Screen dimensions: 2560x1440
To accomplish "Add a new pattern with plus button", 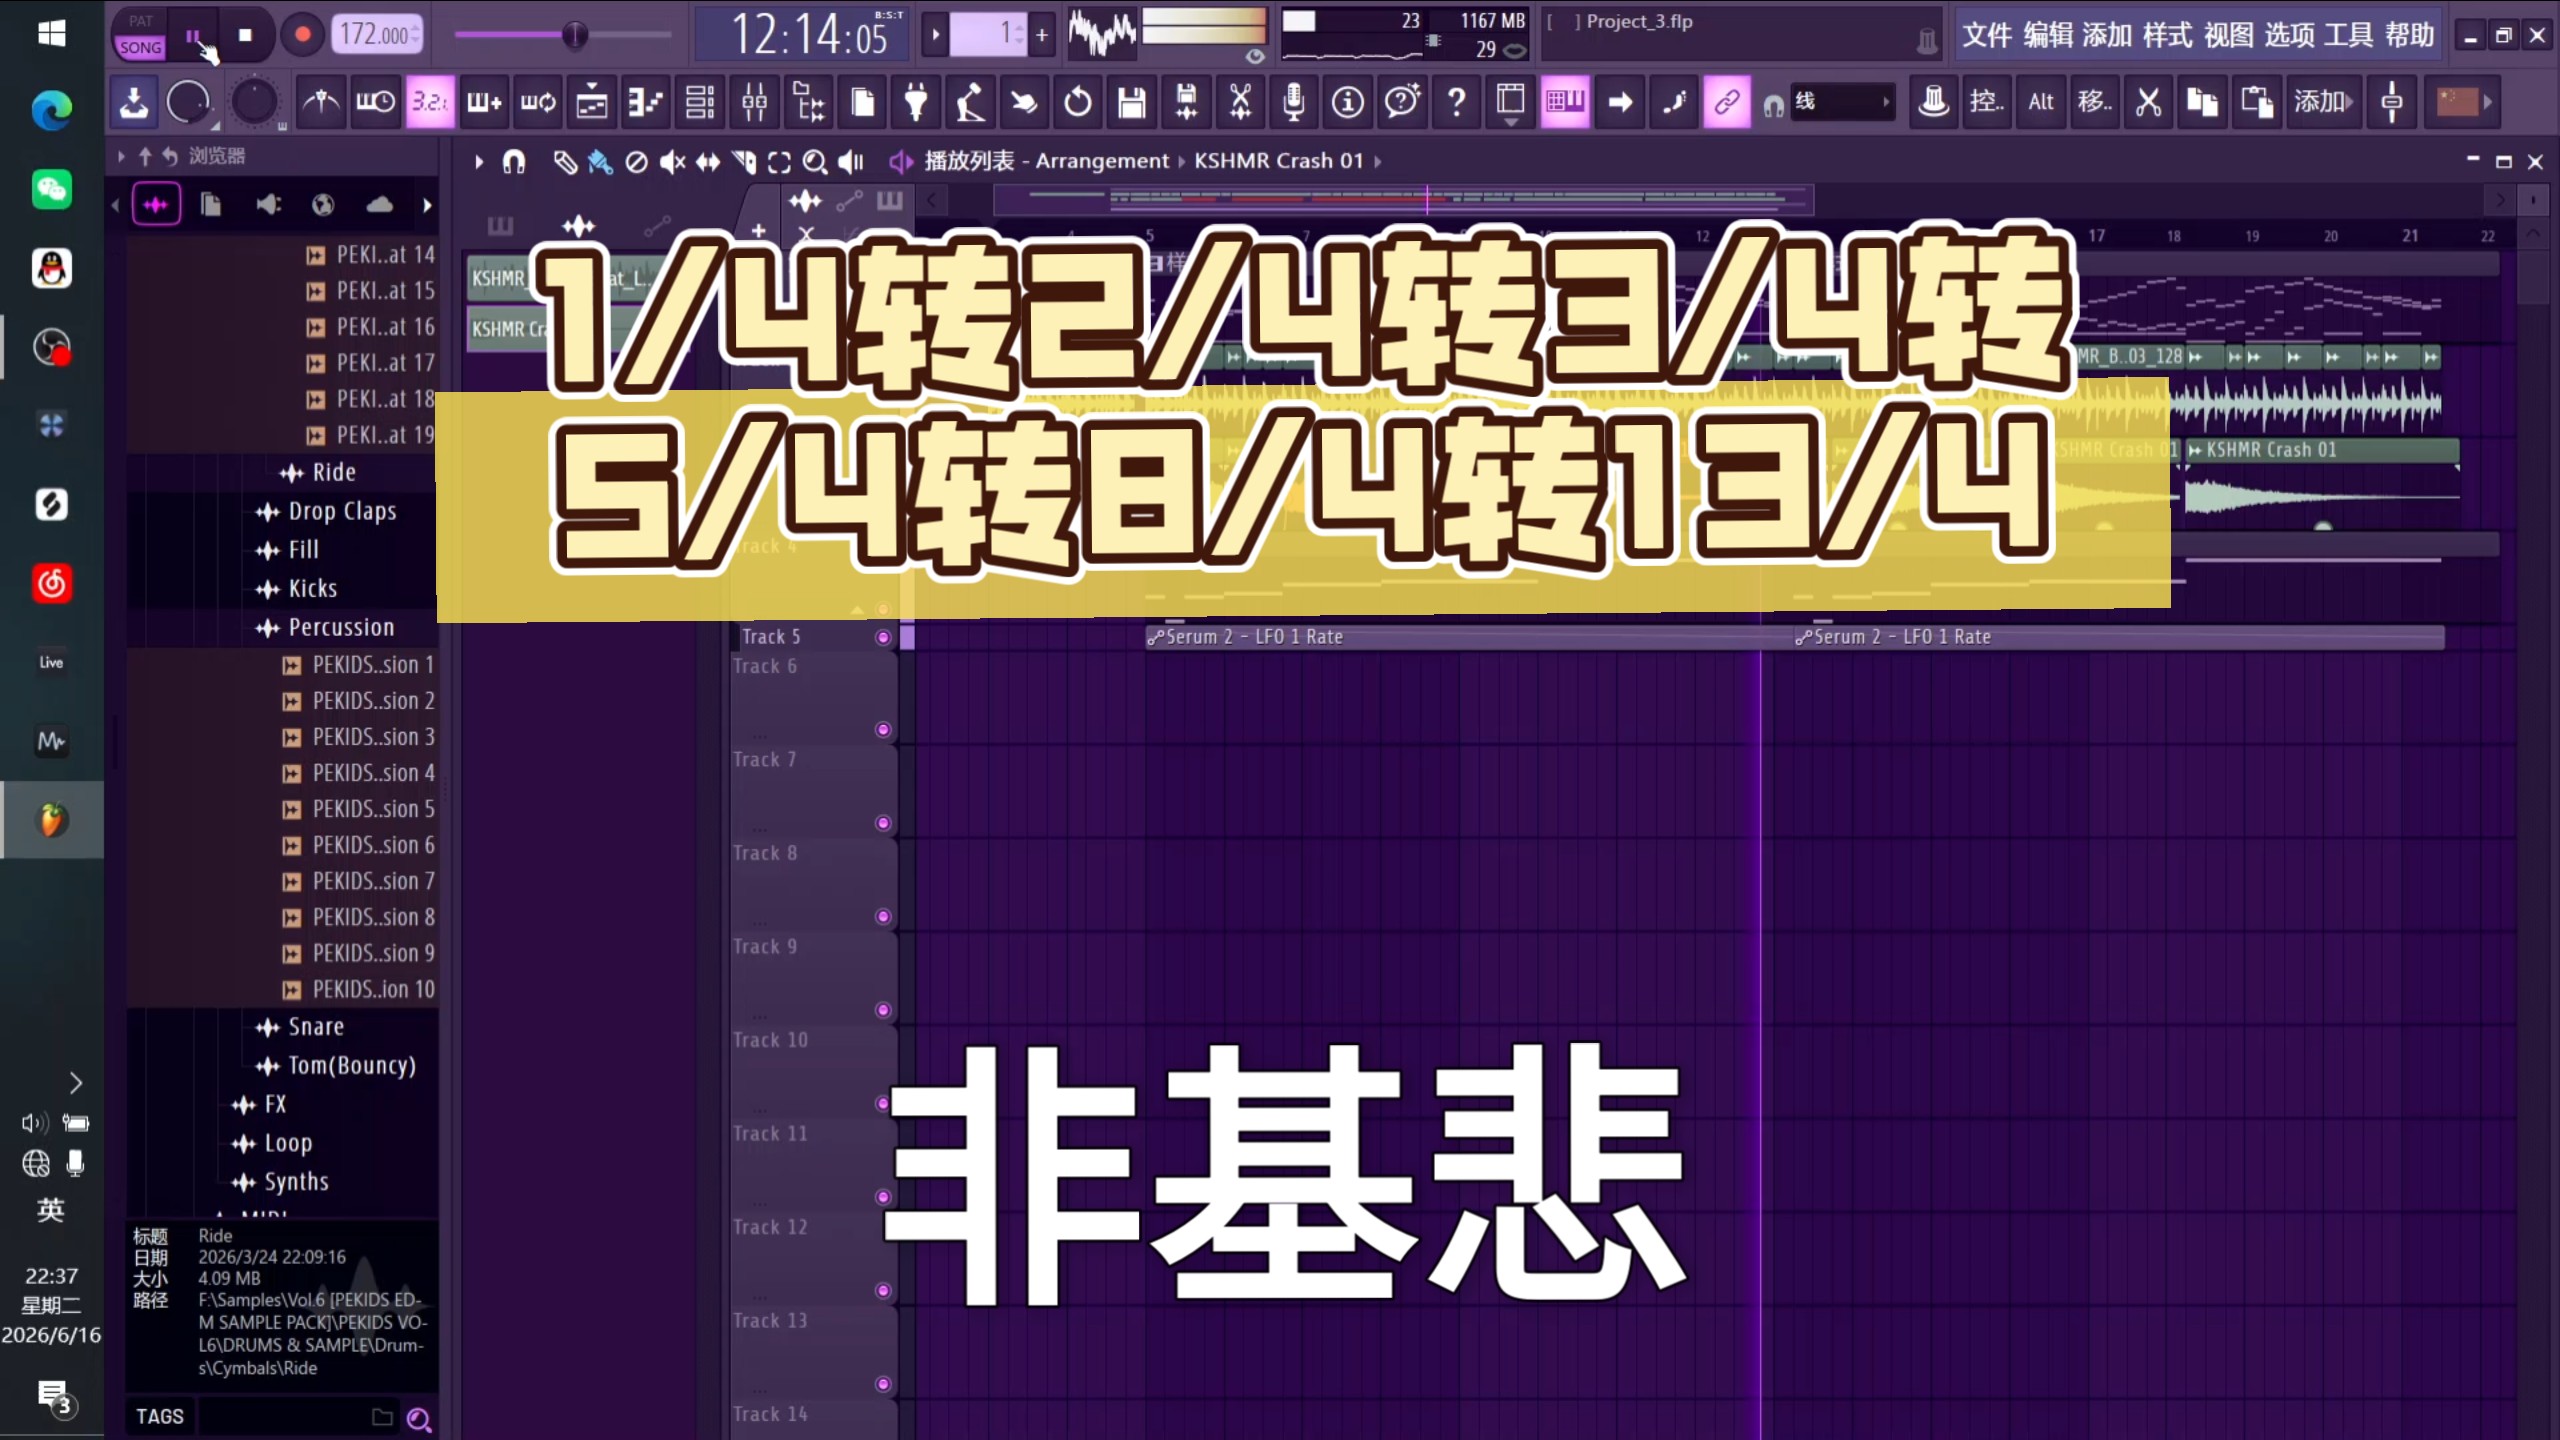I will coord(1042,35).
